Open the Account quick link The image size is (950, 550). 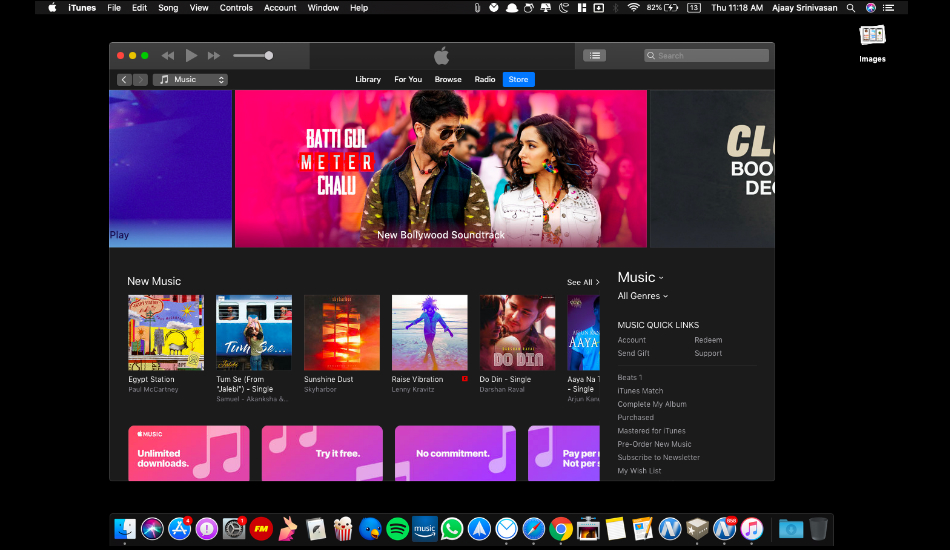(631, 340)
